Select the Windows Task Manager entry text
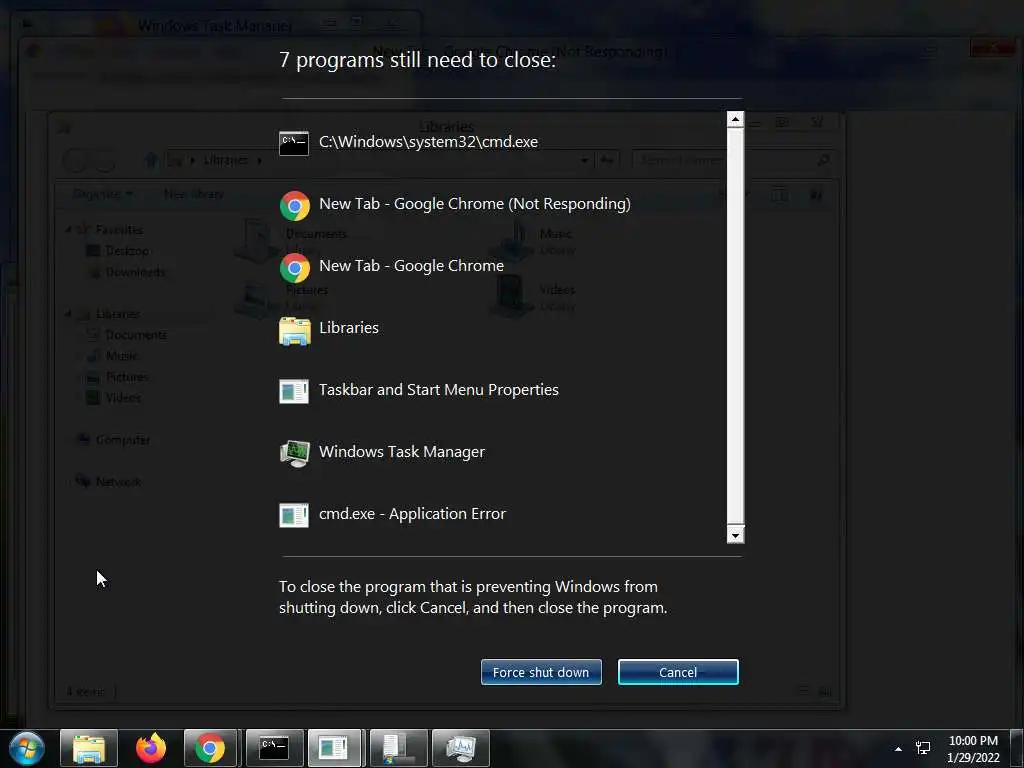1024x768 pixels. [402, 452]
